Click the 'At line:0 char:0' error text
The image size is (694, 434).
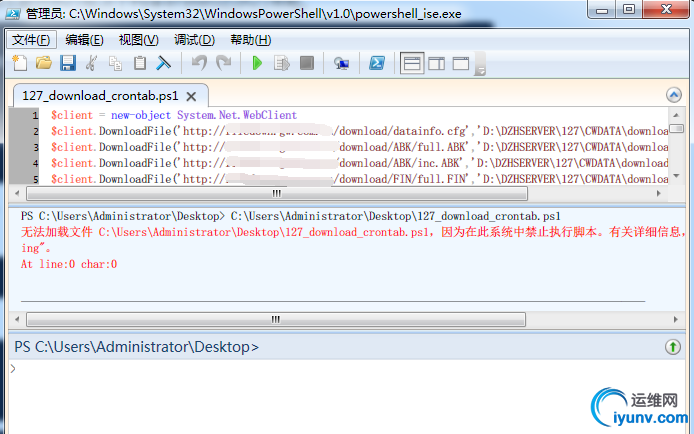69,264
